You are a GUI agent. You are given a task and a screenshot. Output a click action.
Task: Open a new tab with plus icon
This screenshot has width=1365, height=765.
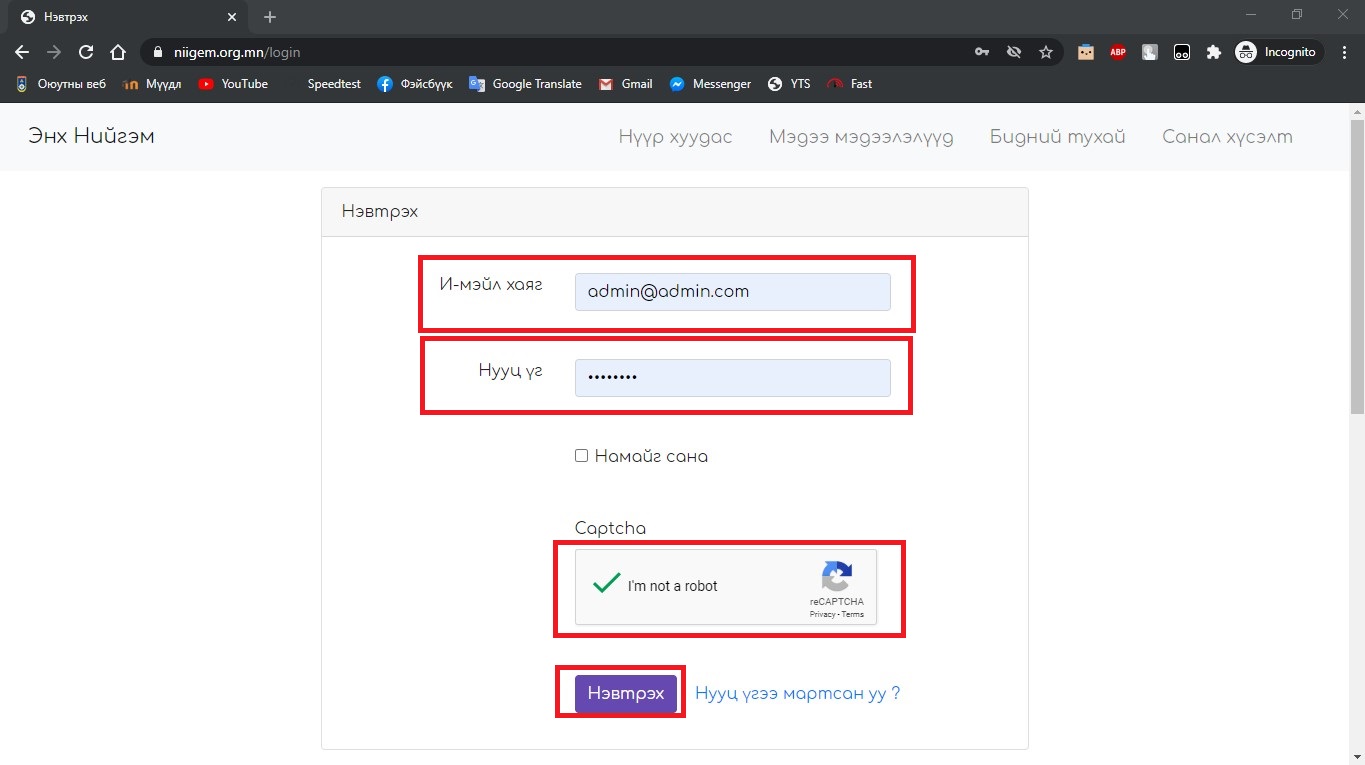click(x=270, y=17)
